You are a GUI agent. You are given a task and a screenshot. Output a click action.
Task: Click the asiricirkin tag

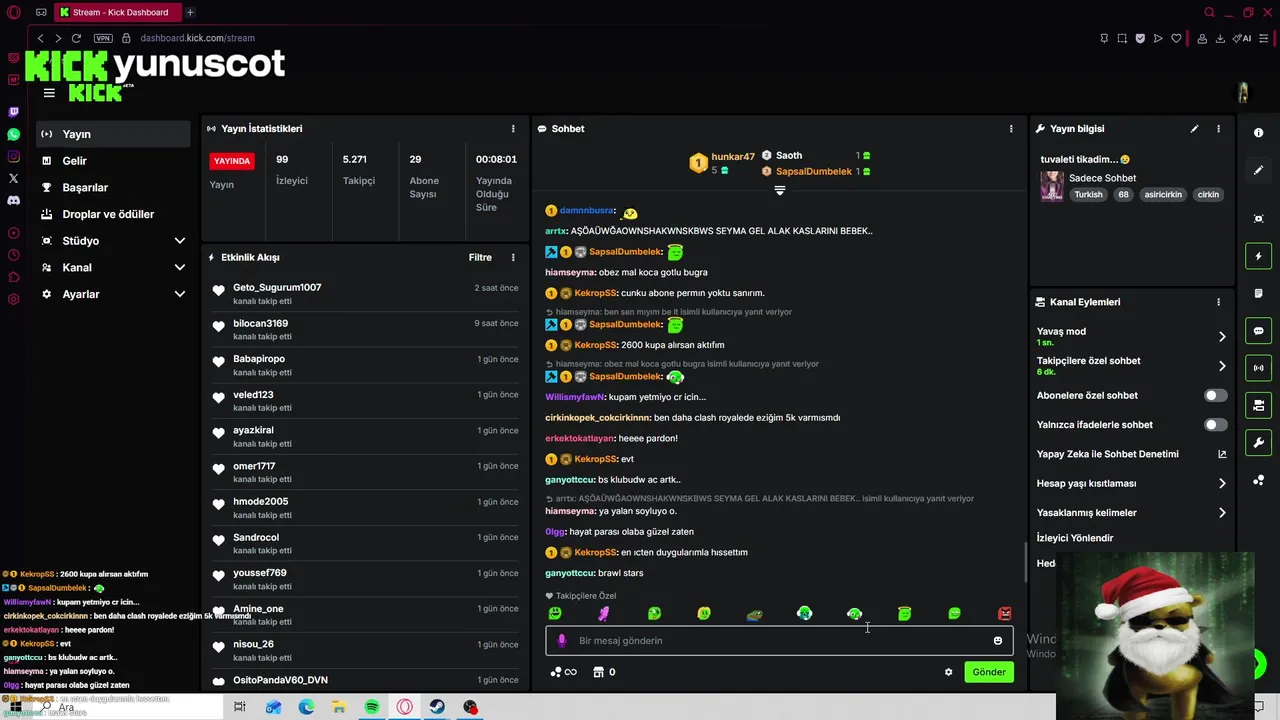click(1163, 195)
